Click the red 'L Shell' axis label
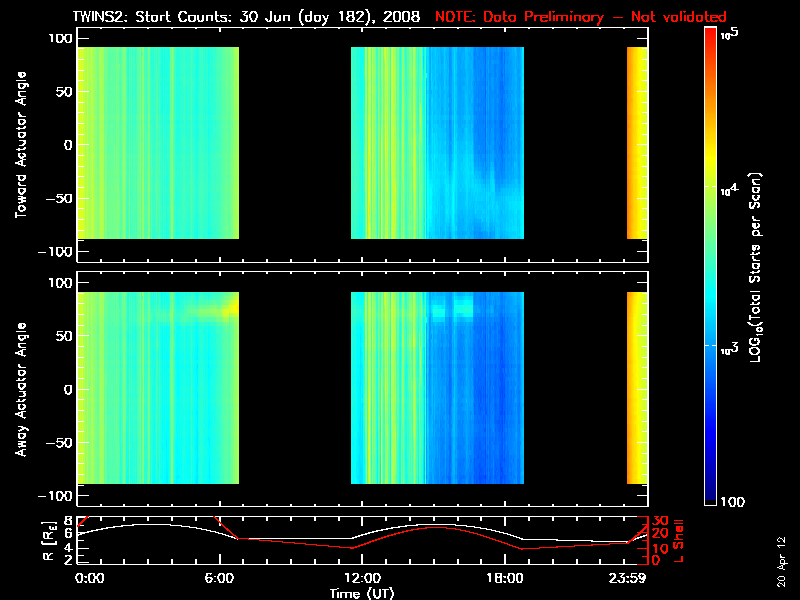 point(679,541)
